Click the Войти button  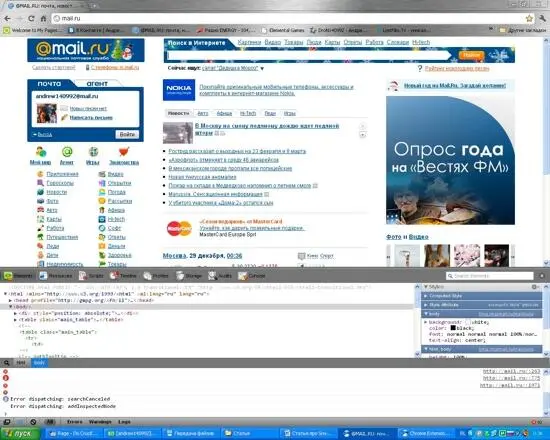click(x=127, y=134)
